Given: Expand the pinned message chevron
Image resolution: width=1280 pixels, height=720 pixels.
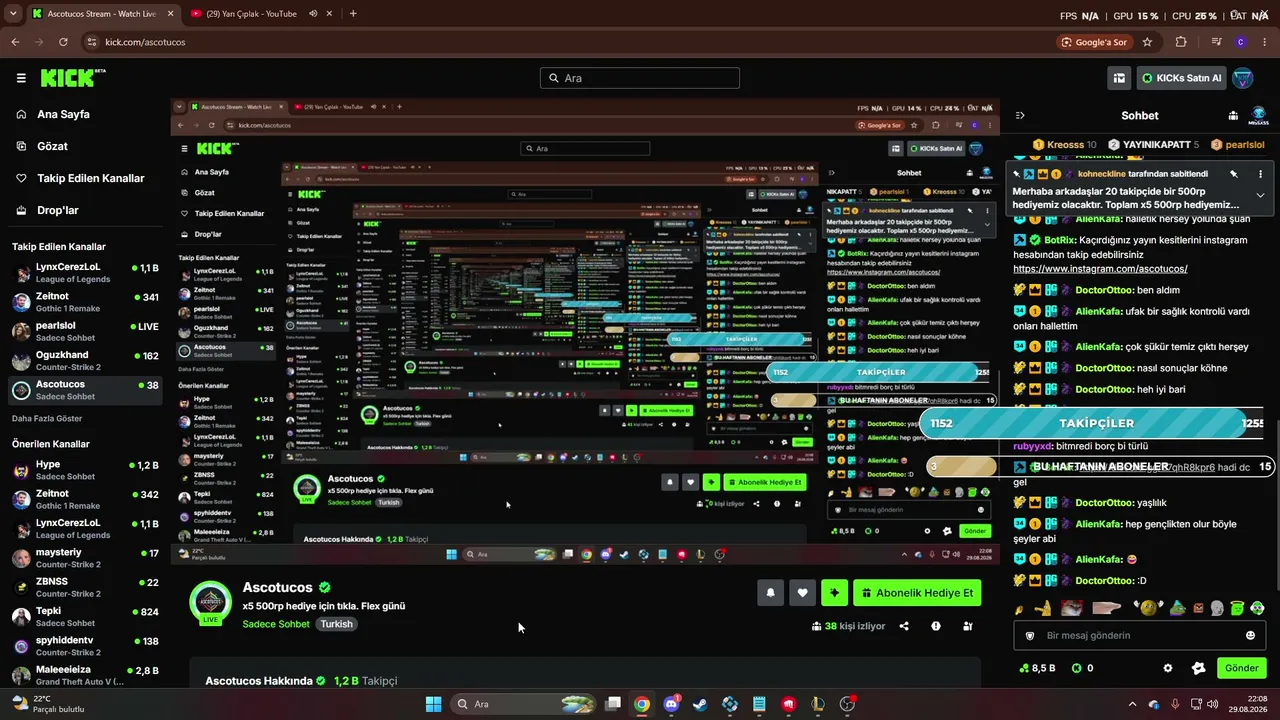Looking at the screenshot, I should pos(1260,195).
